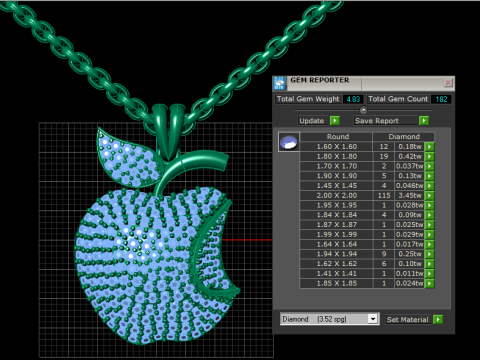Click green arrow next to Save Report
Image resolution: width=480 pixels, height=360 pixels.
tap(424, 121)
